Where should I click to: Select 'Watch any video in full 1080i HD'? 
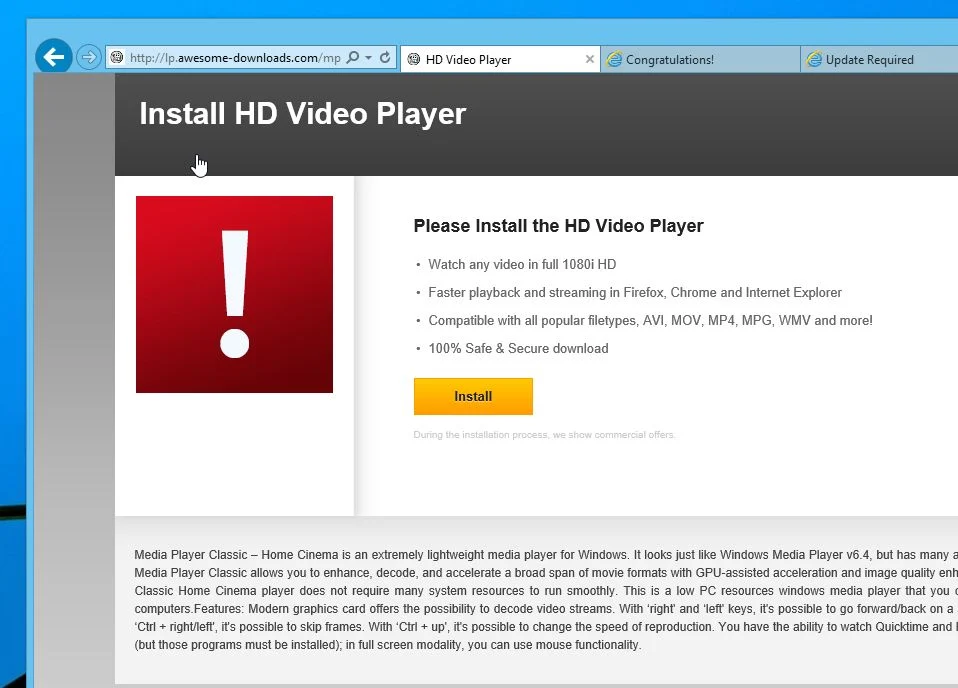click(522, 265)
